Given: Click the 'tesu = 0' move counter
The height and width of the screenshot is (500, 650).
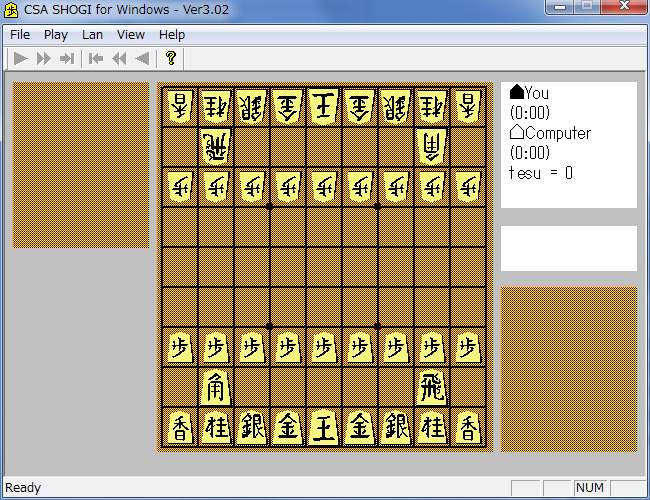Looking at the screenshot, I should coord(541,172).
